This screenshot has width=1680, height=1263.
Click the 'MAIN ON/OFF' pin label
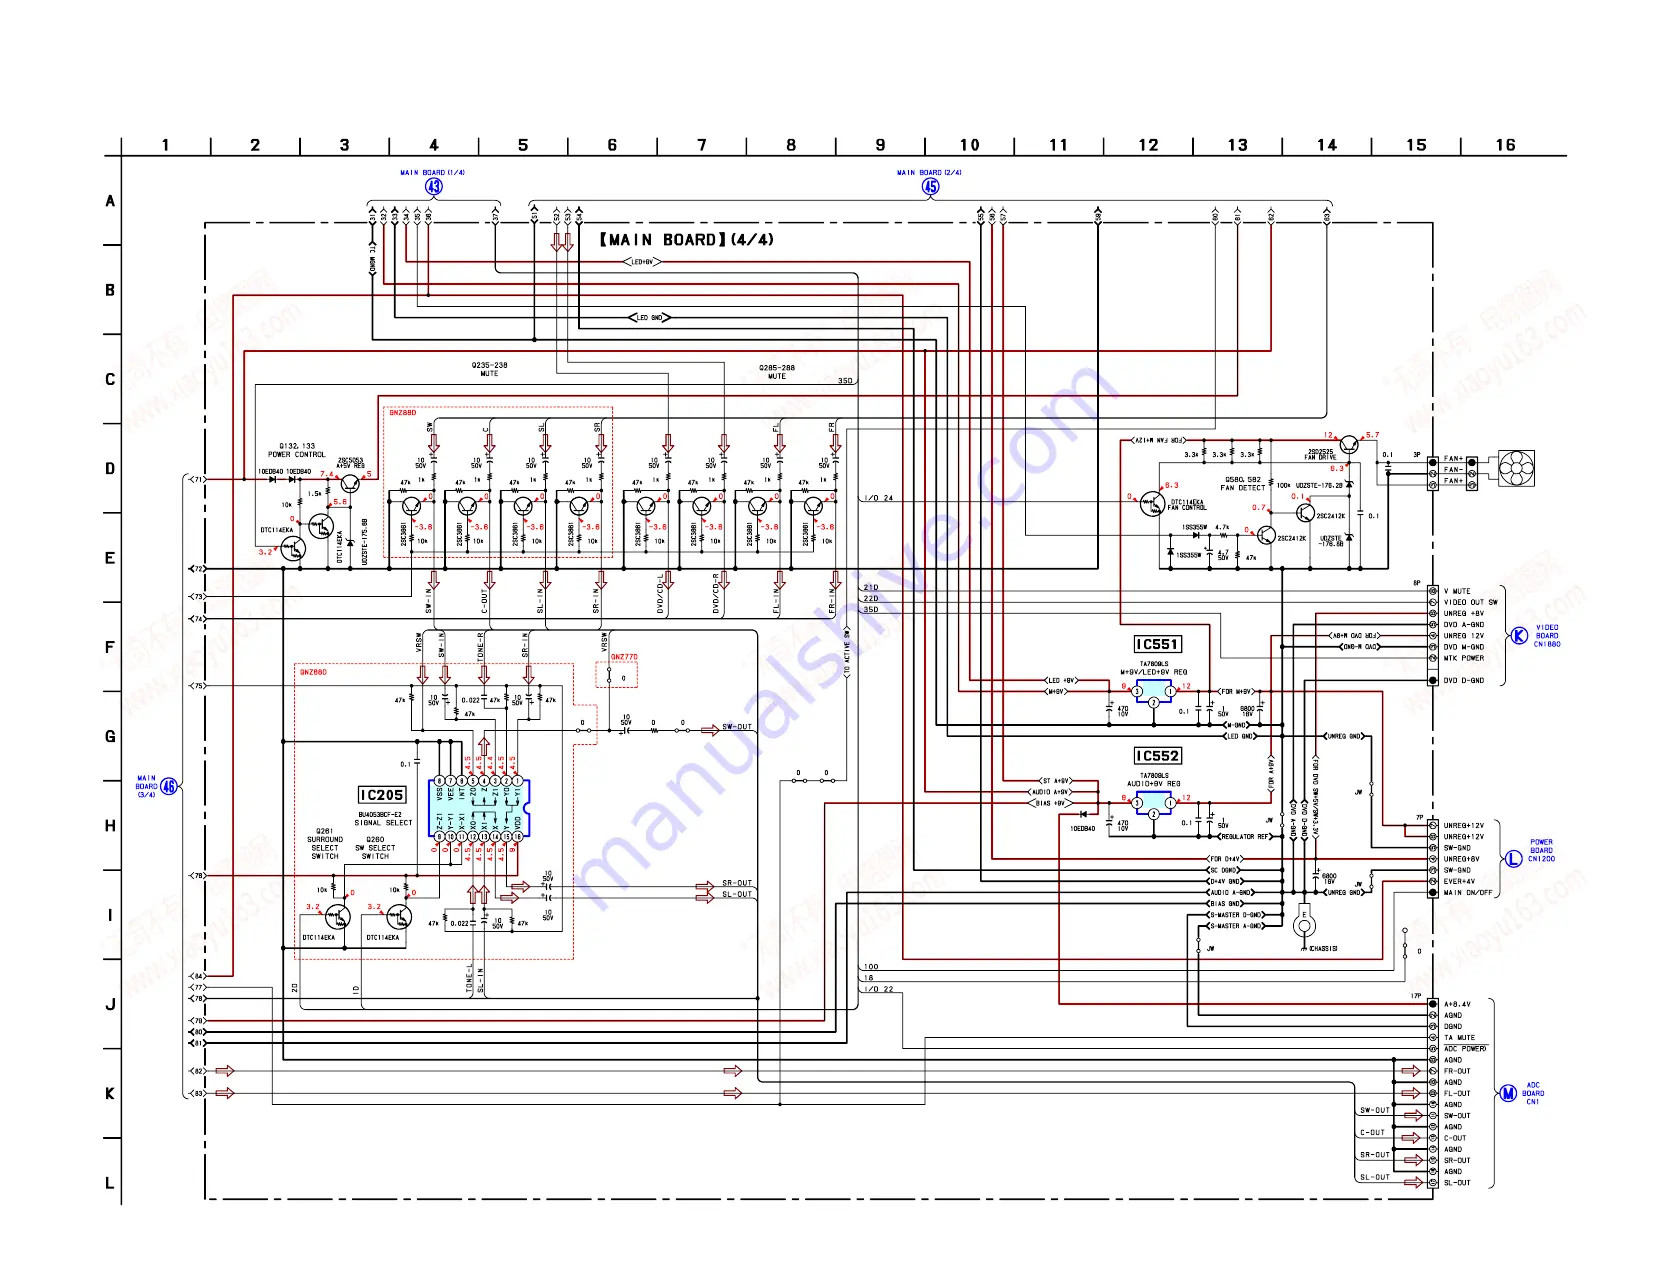coord(1468,893)
